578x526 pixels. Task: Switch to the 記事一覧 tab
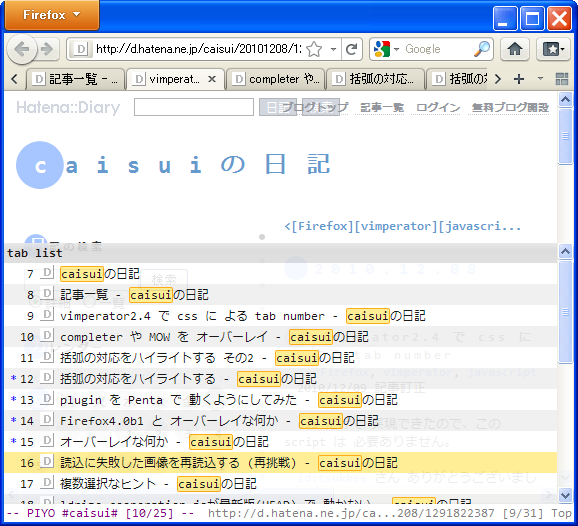(75, 79)
